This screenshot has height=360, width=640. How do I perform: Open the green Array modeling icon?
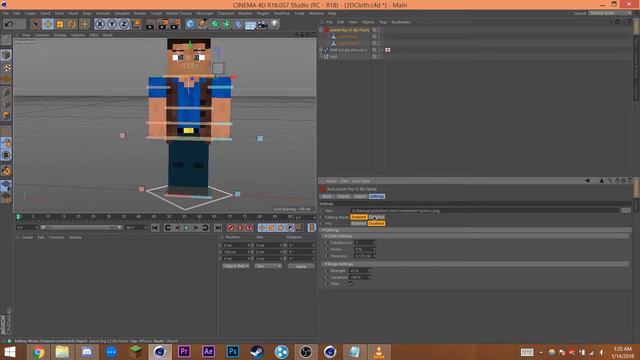(227, 24)
